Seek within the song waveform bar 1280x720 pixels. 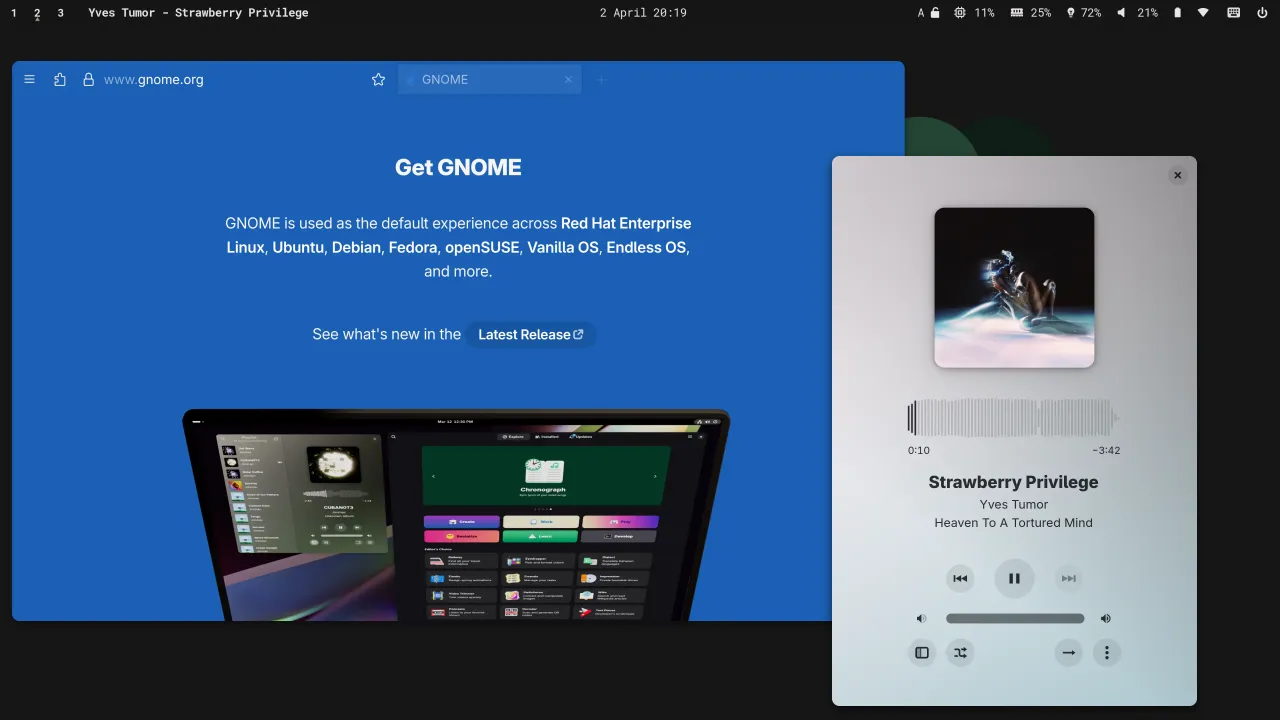point(1014,418)
